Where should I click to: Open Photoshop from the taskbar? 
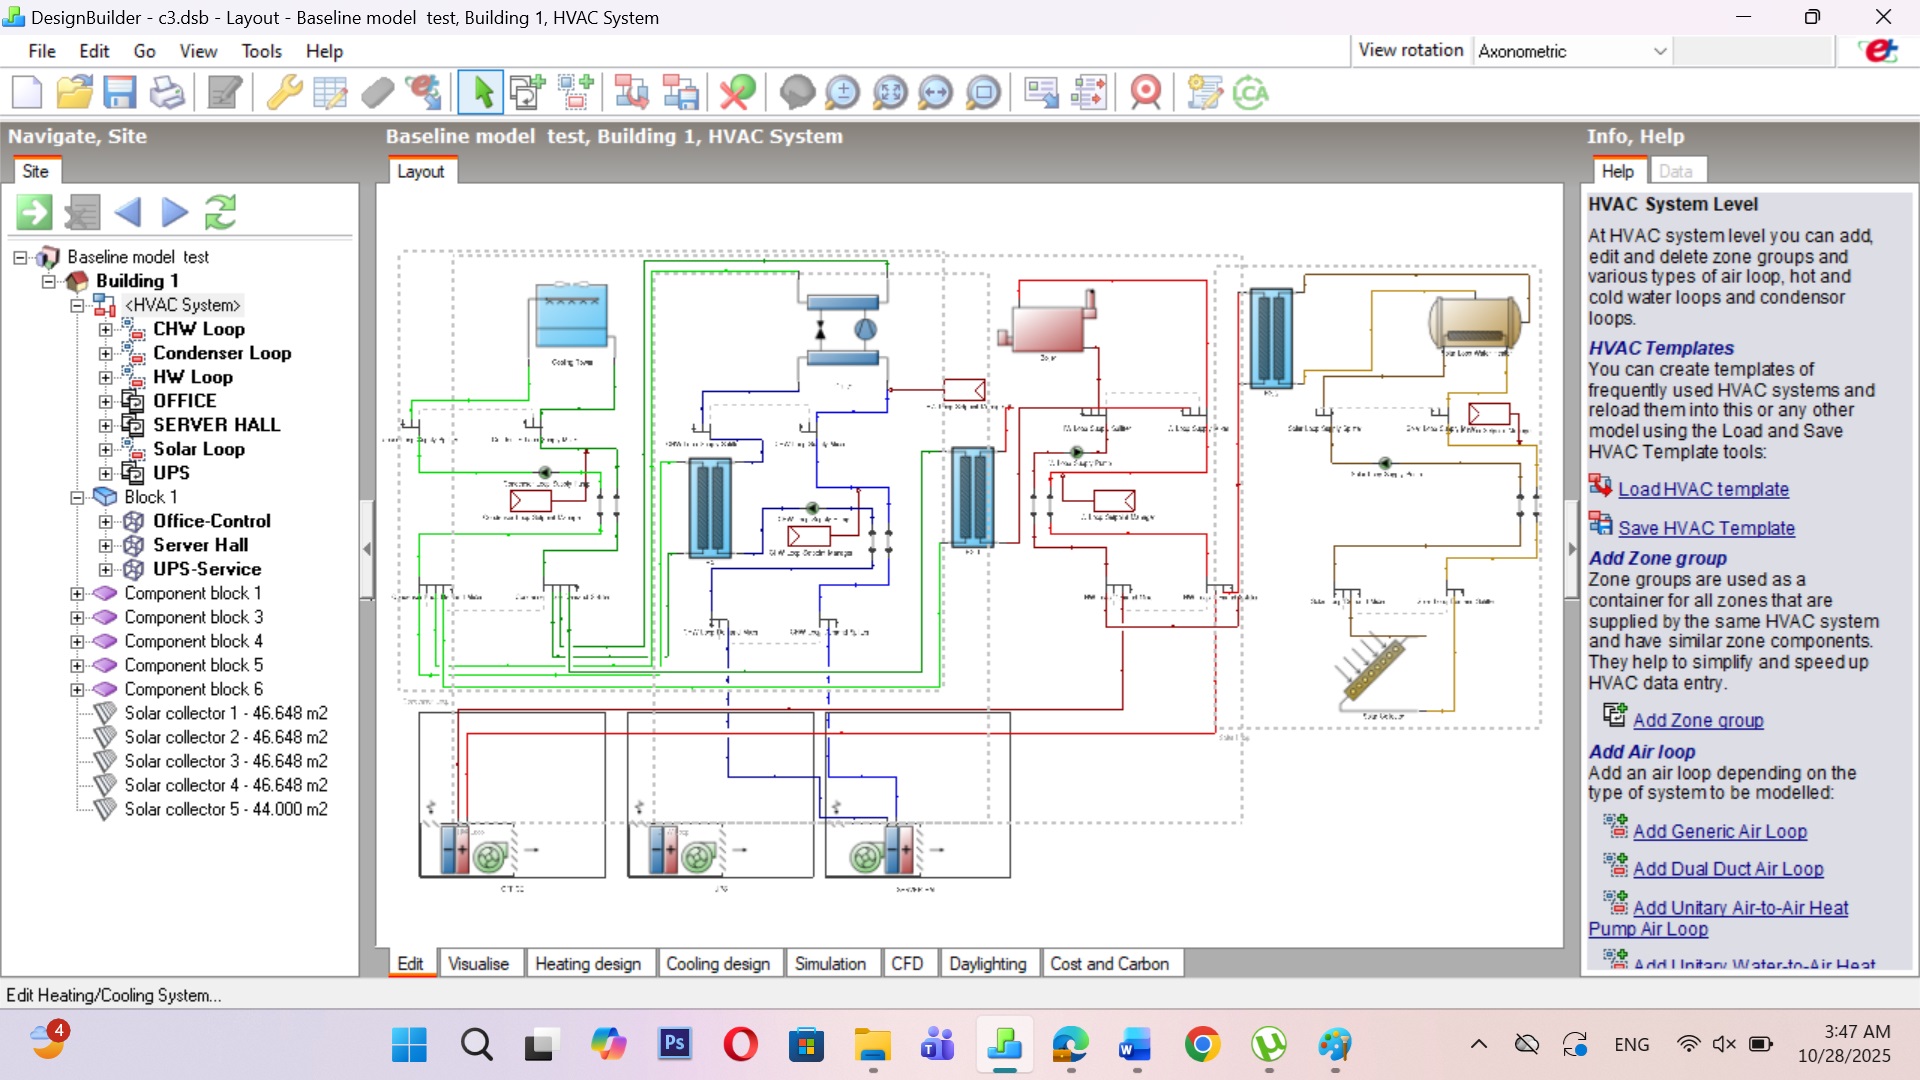674,1044
